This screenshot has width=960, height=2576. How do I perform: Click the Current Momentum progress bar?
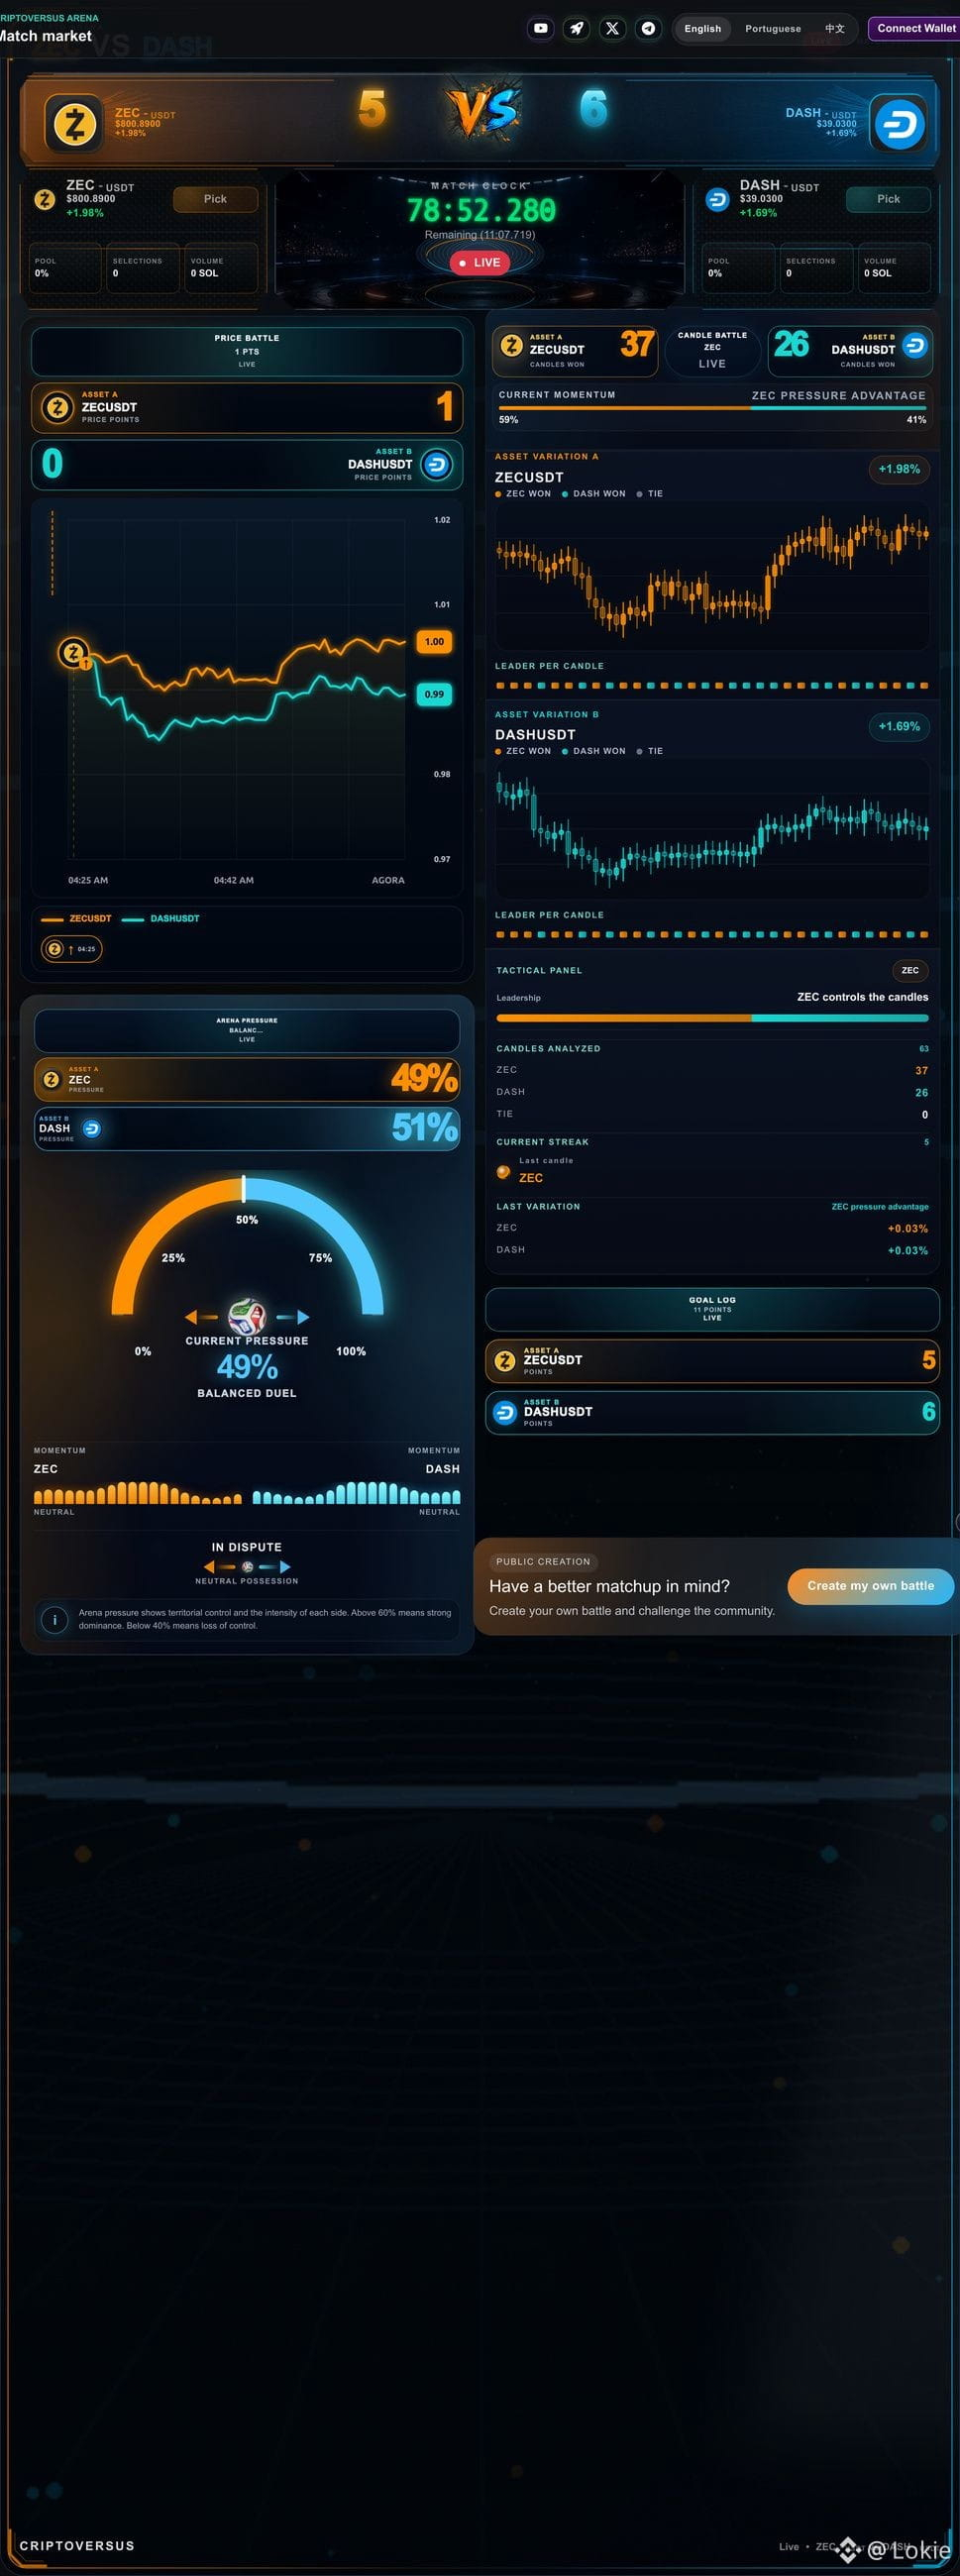712,408
